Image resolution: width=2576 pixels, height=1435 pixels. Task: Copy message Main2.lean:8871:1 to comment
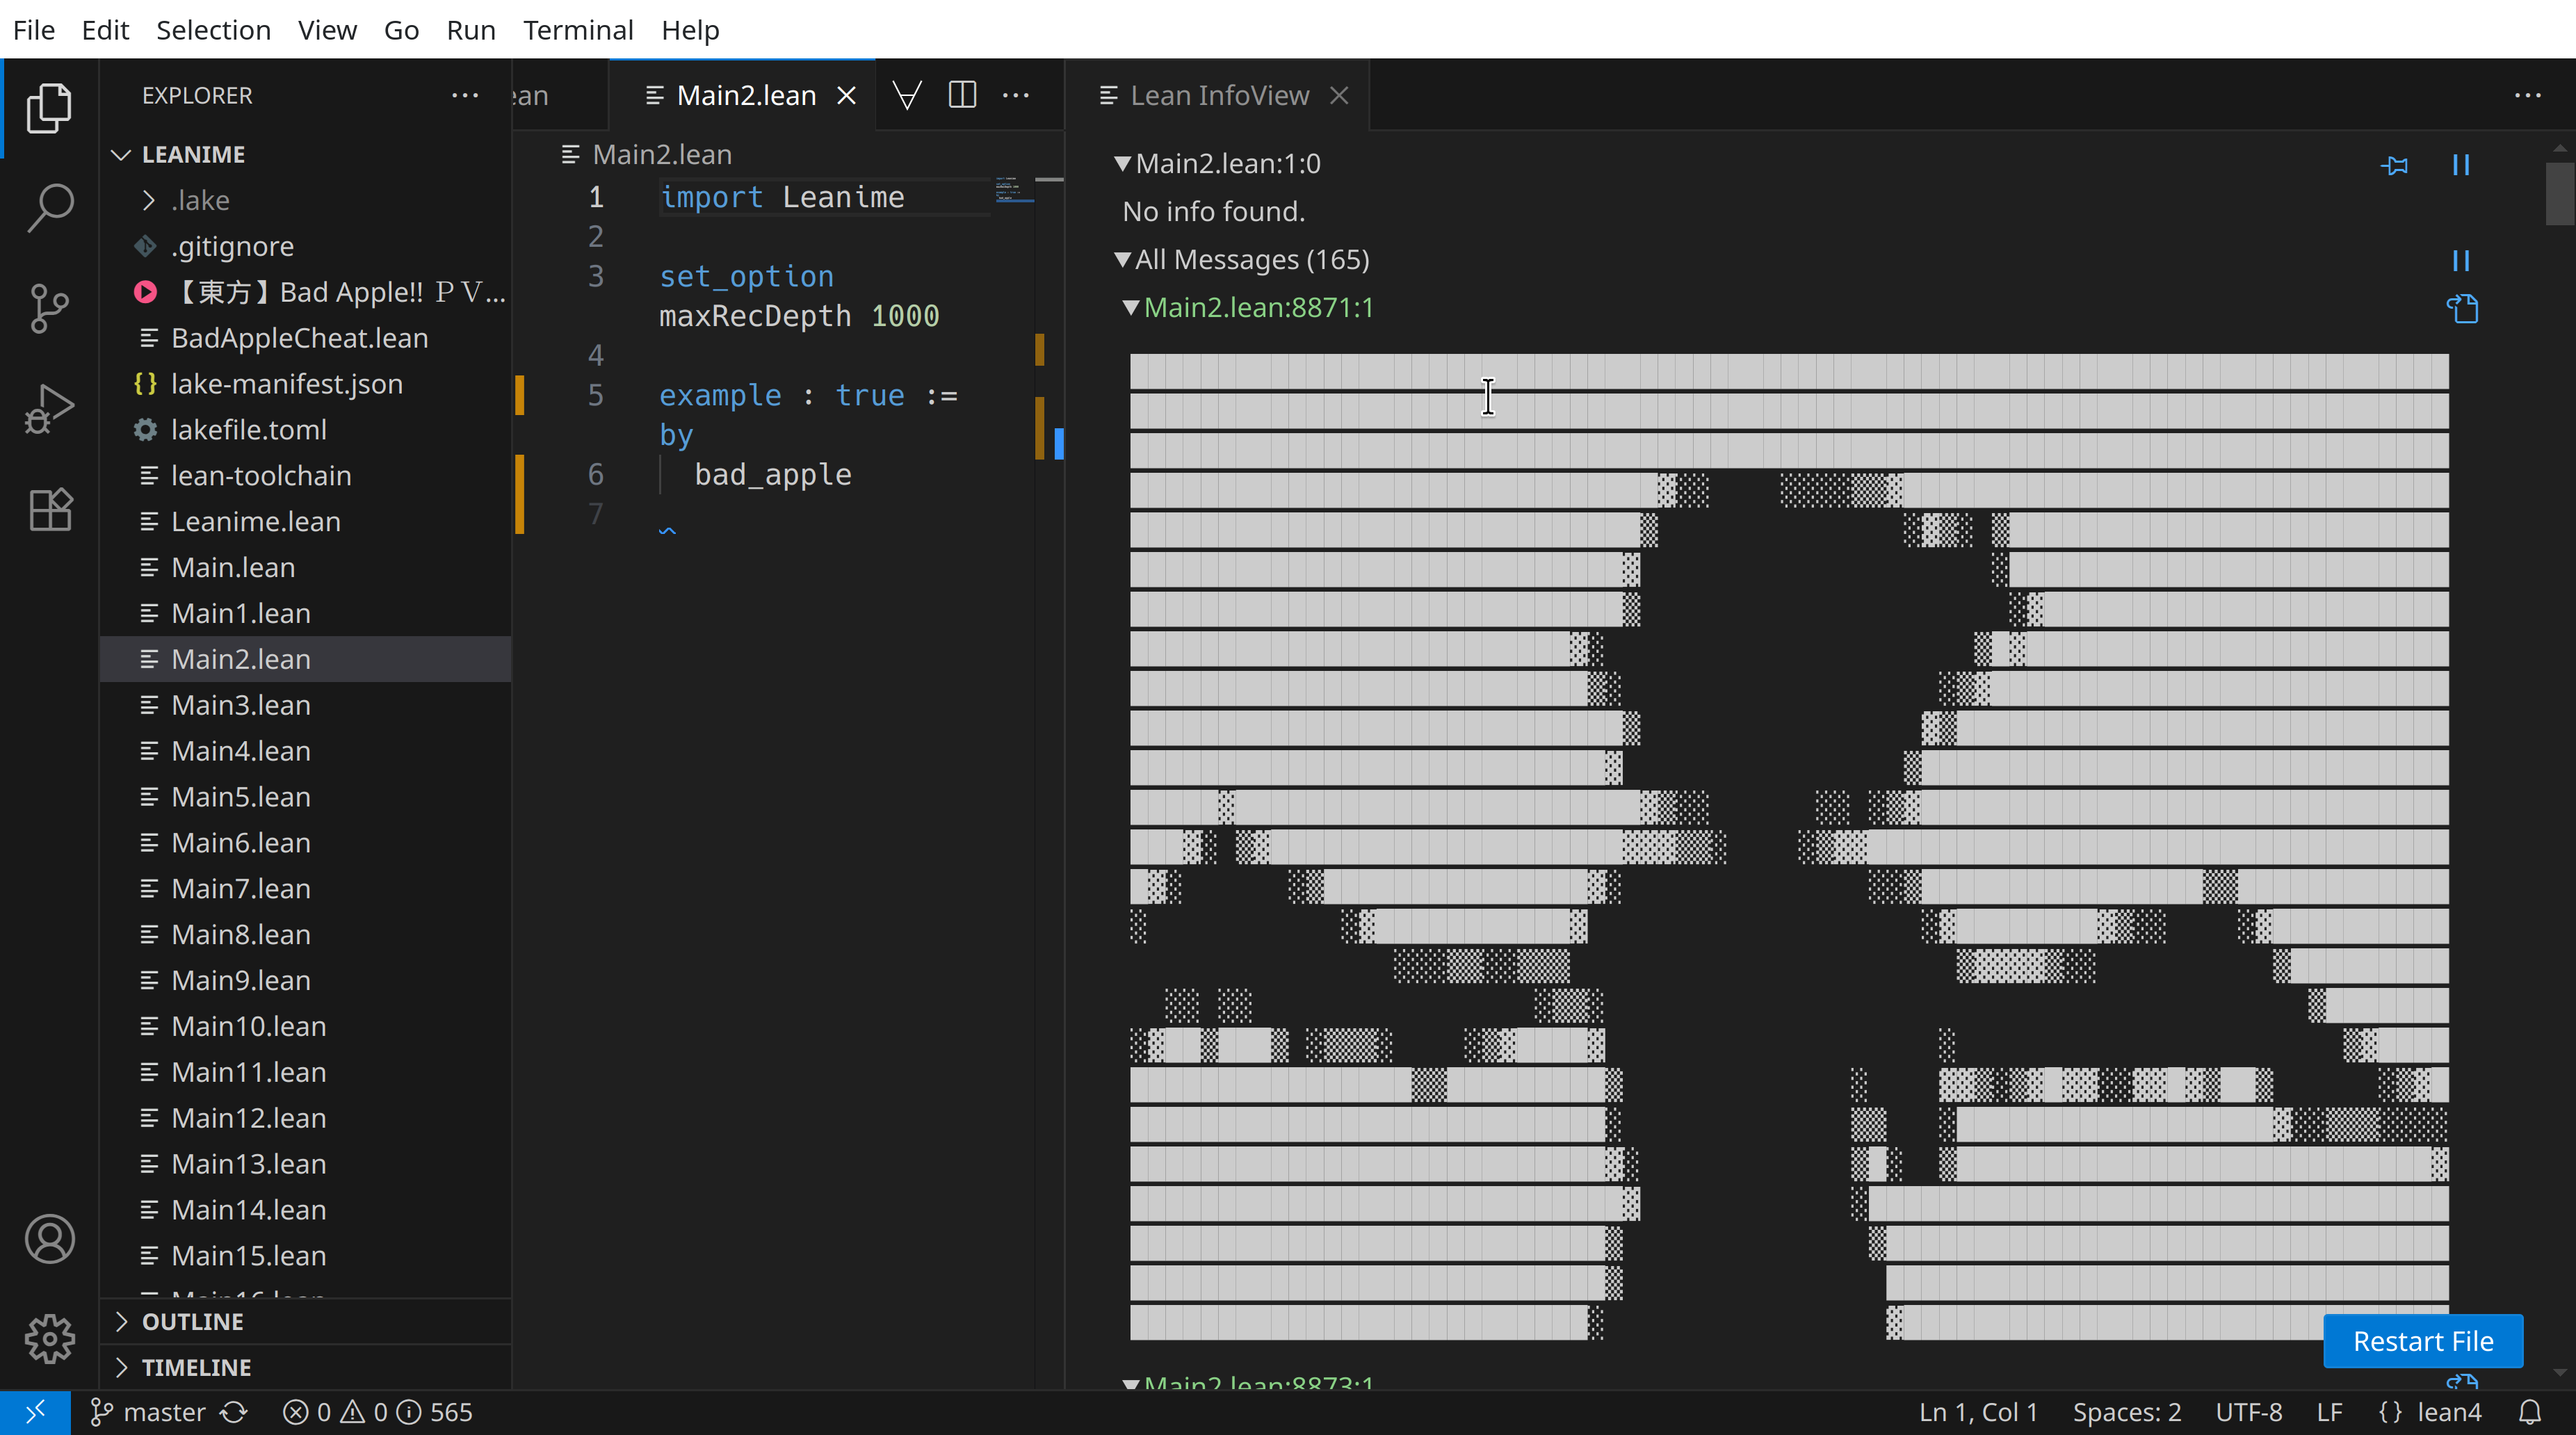2463,308
